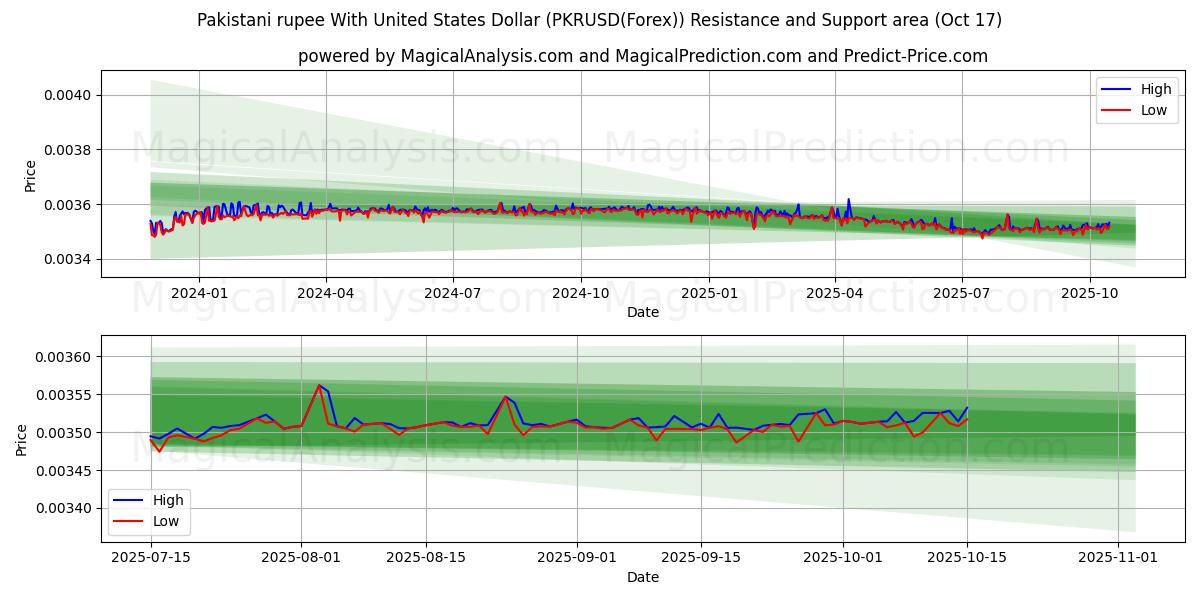Click the 'powered by MagicalAnalysis.com' subtitle
The image size is (1200, 600).
point(642,56)
